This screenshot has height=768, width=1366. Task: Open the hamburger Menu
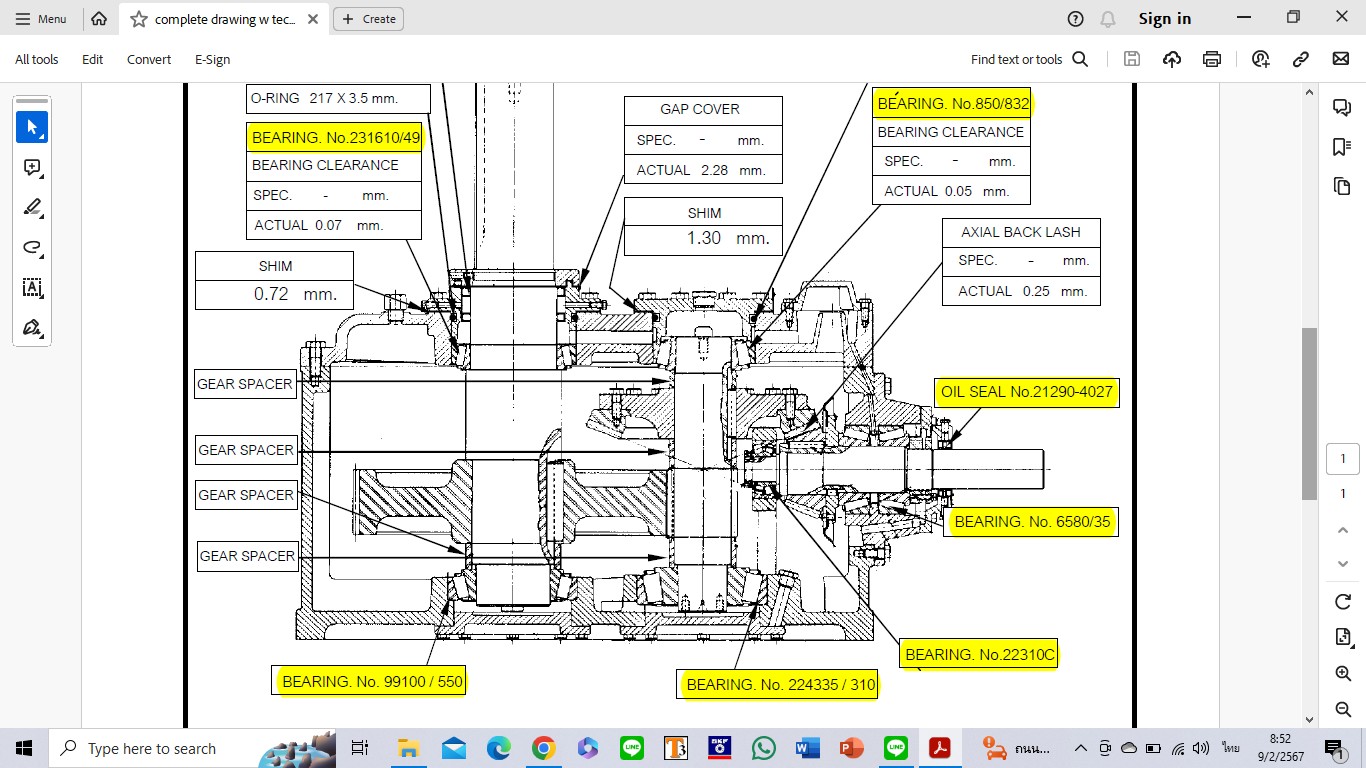(x=41, y=19)
